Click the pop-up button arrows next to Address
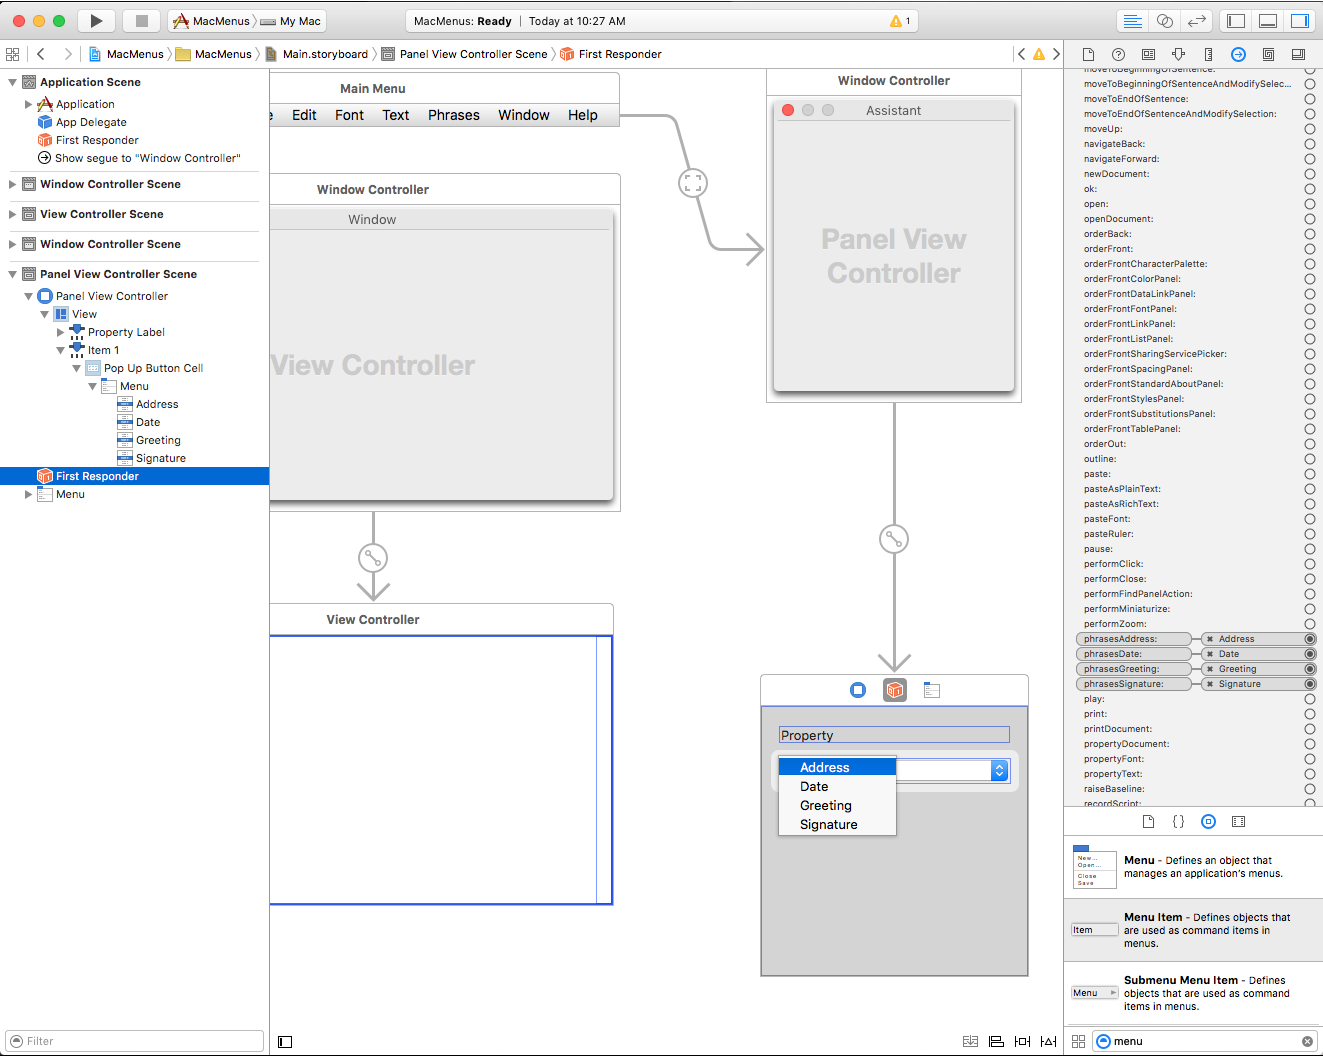 pos(999,770)
